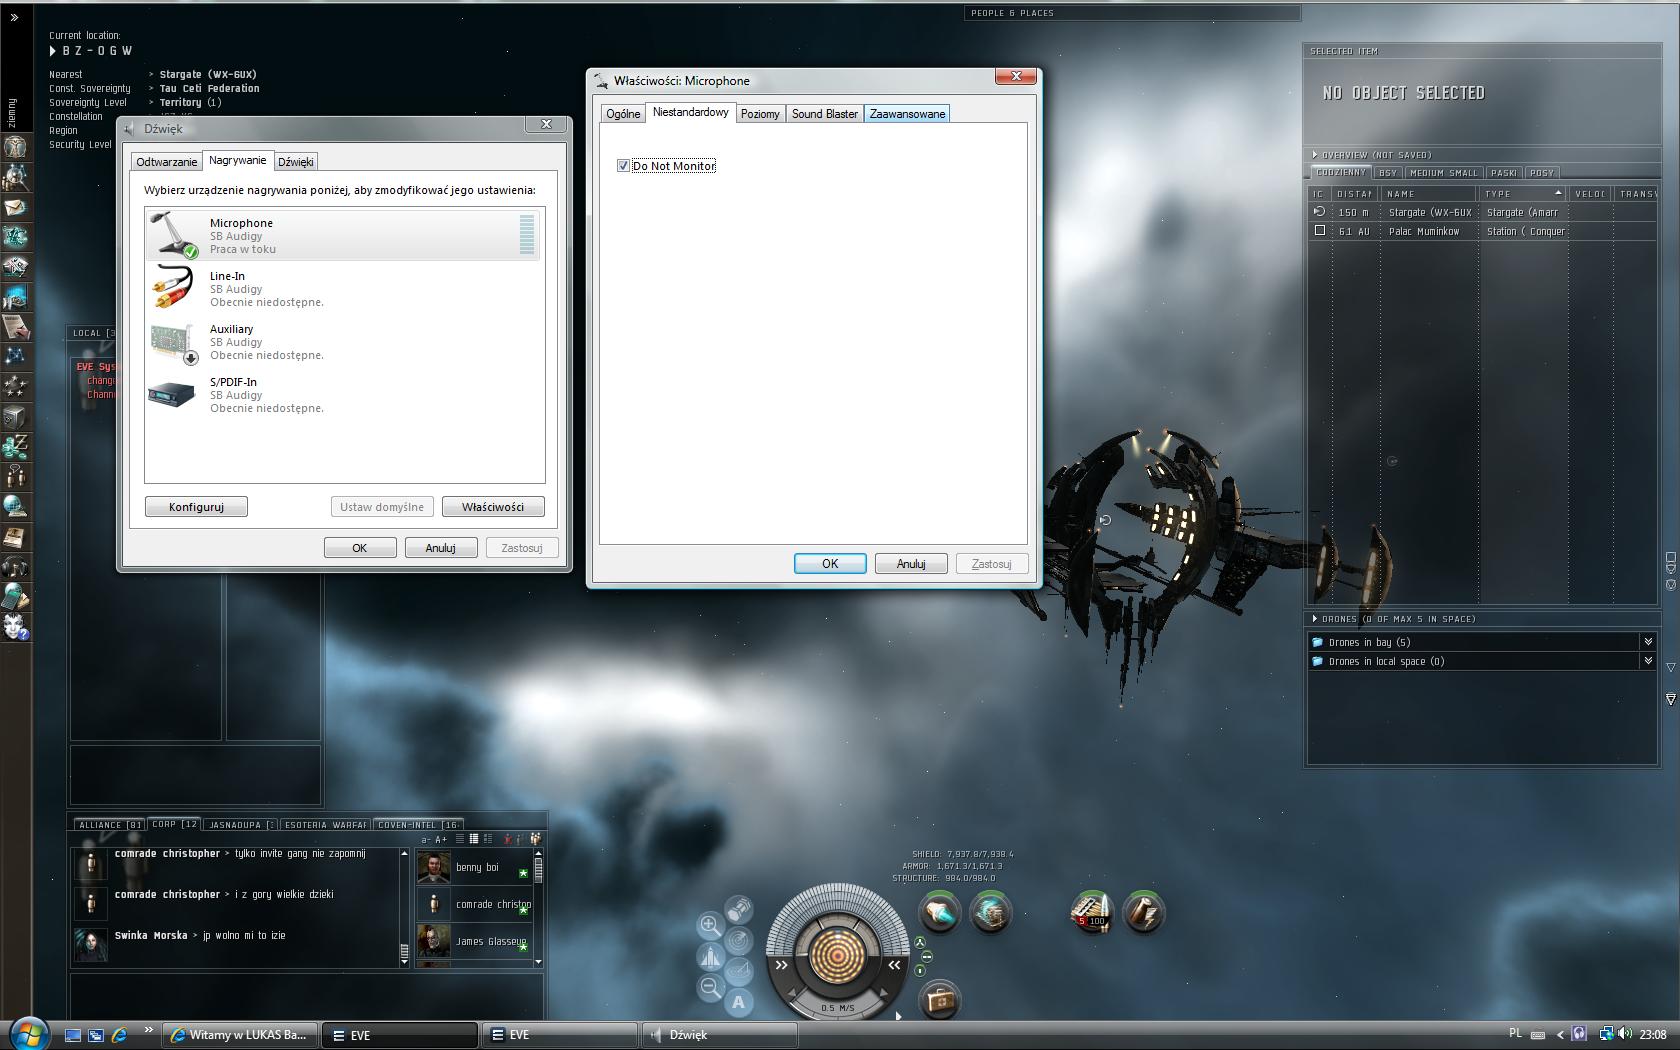The width and height of the screenshot is (1680, 1050).
Task: Activate the blue thruster module on the HUD
Action: (939, 912)
